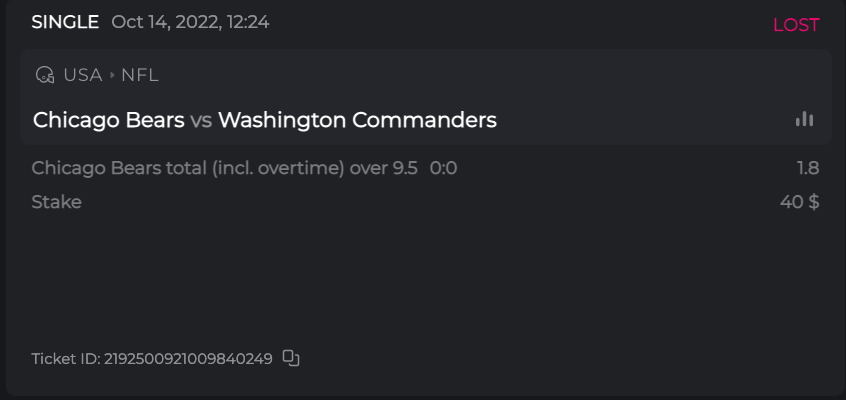This screenshot has height=400, width=846.
Task: Copy the ticket ID to clipboard
Action: pos(291,358)
